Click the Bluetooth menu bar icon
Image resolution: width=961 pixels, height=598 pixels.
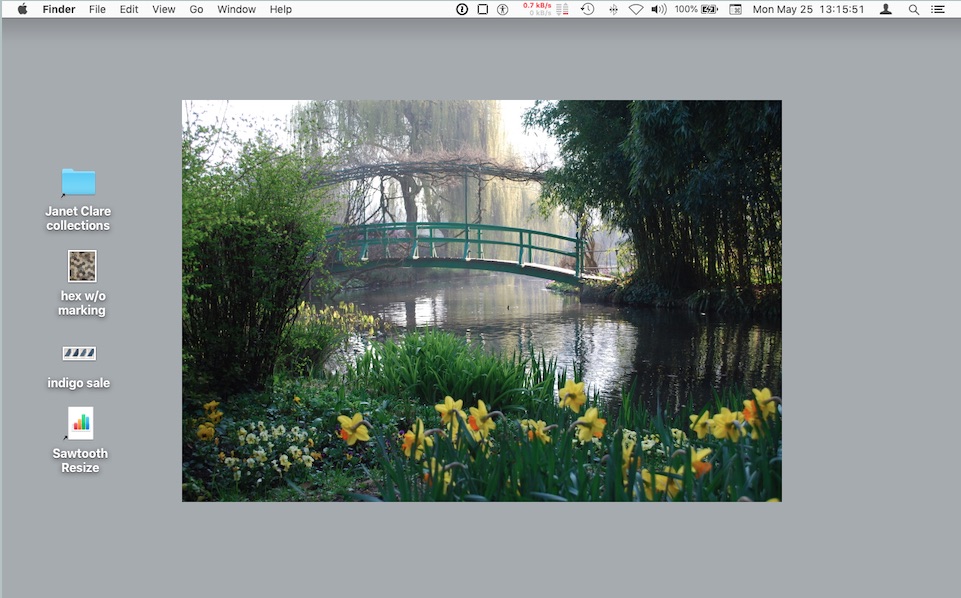click(613, 9)
